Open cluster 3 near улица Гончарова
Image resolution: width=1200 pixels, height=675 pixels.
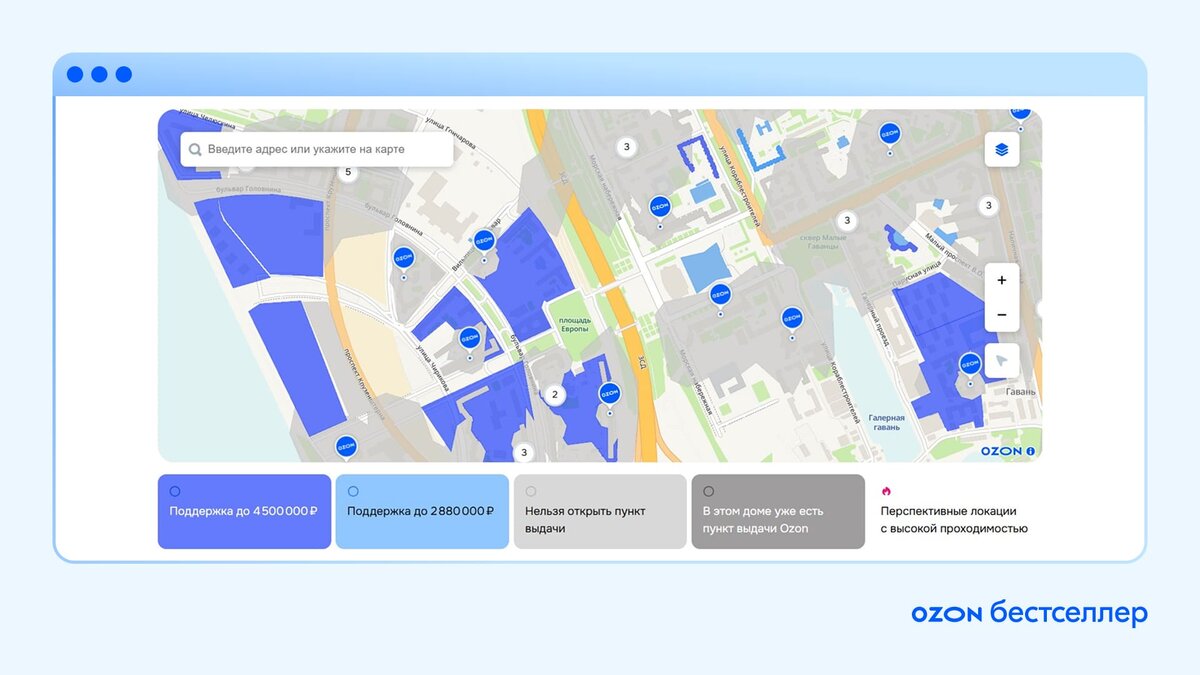(x=627, y=147)
